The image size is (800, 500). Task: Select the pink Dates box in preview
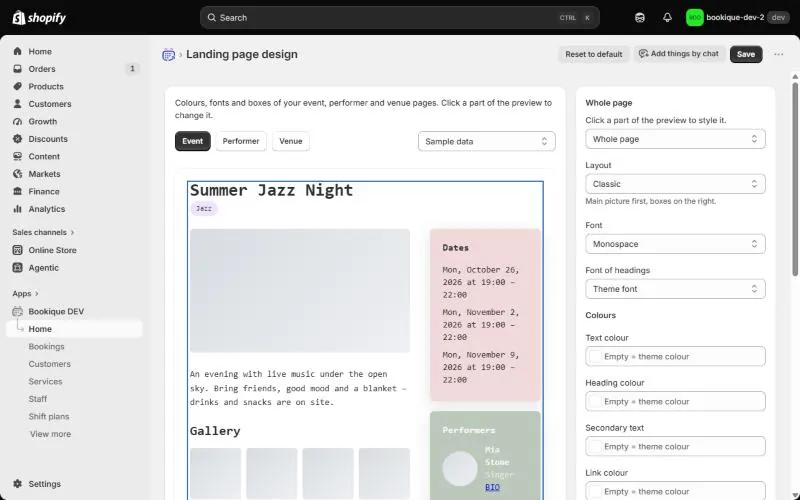[x=485, y=315]
